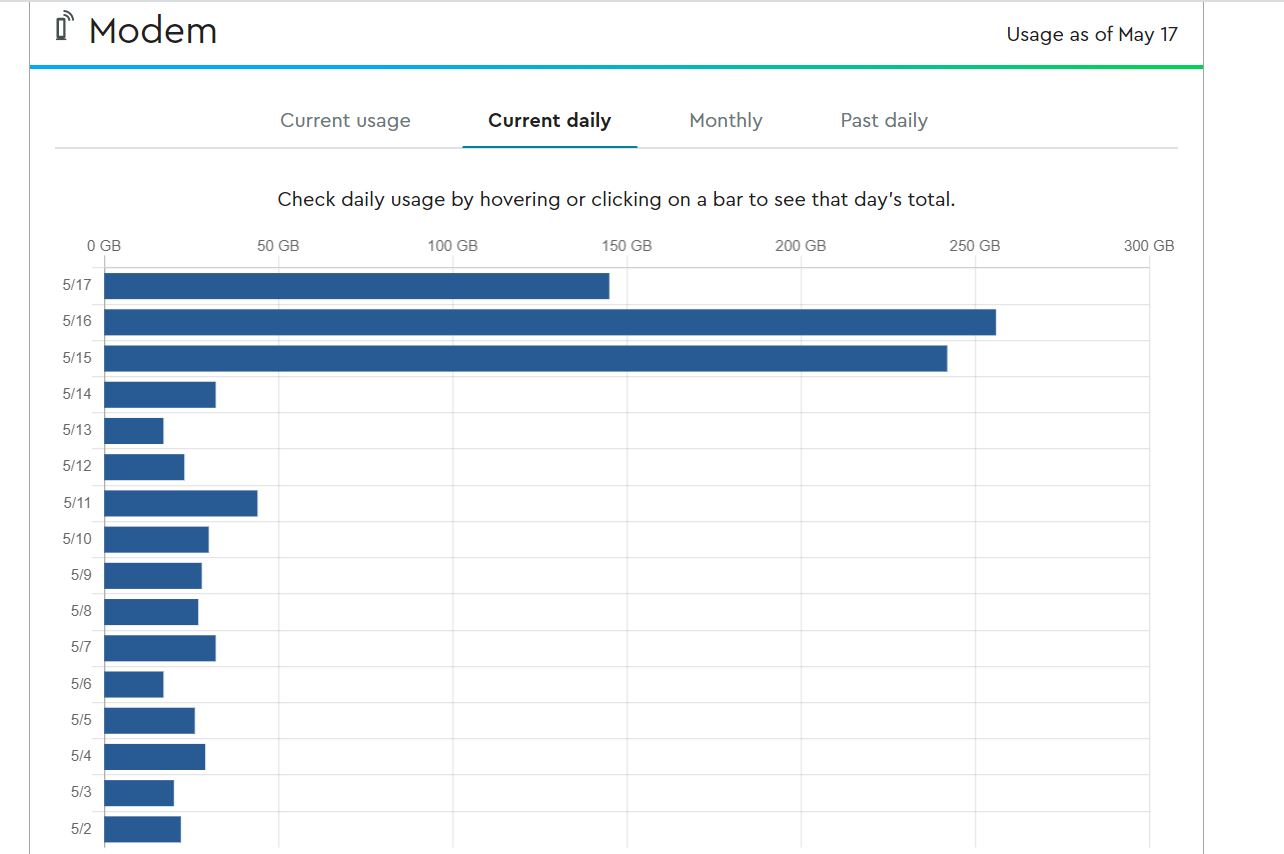This screenshot has width=1284, height=854.
Task: Click the 5/5 usage bar
Action: coord(149,721)
